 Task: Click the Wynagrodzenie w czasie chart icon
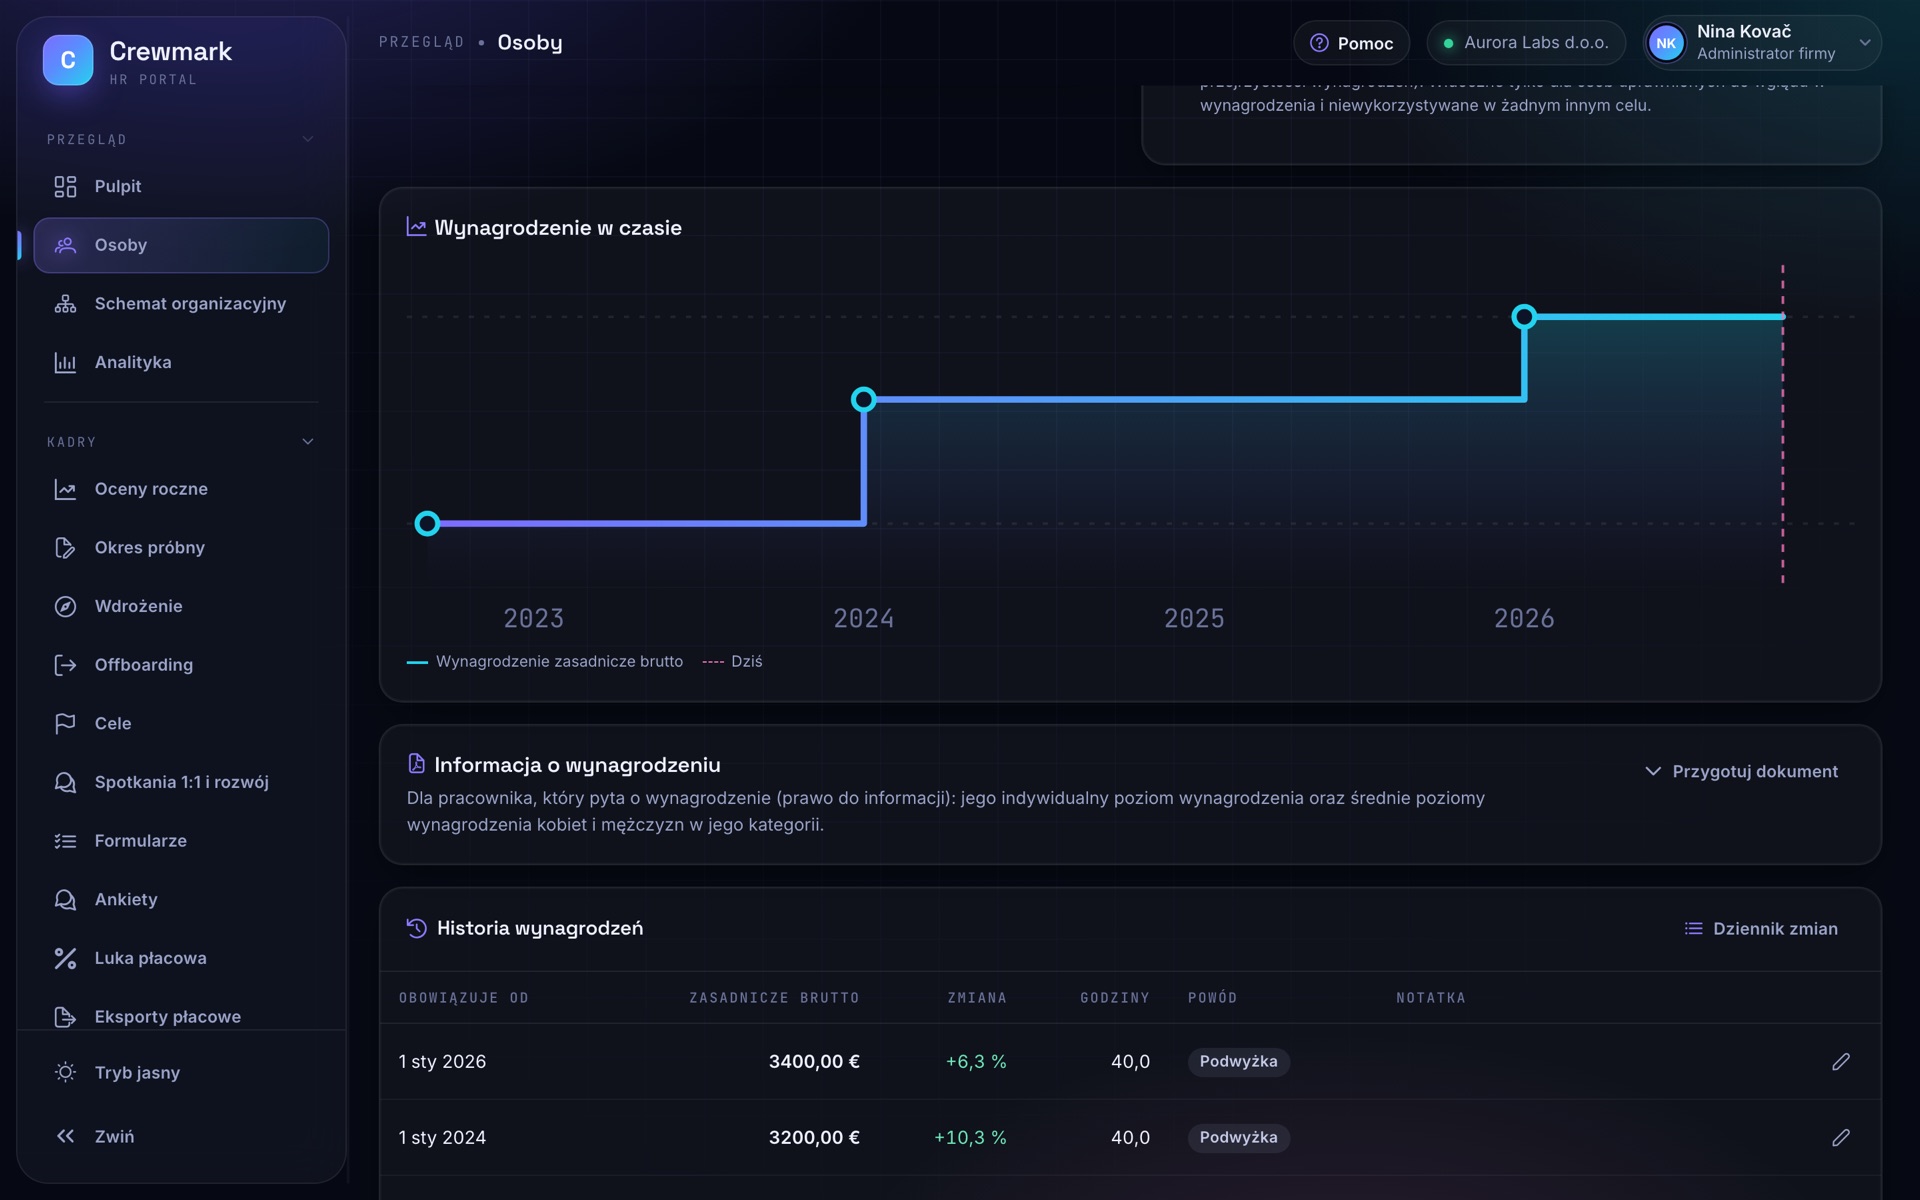[416, 228]
